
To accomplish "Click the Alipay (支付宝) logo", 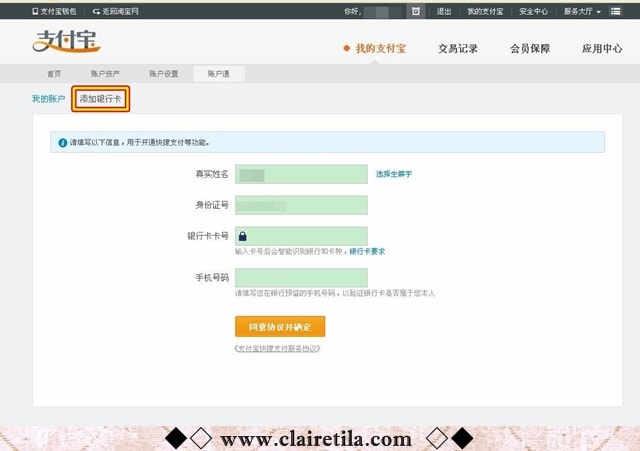I will pos(66,42).
